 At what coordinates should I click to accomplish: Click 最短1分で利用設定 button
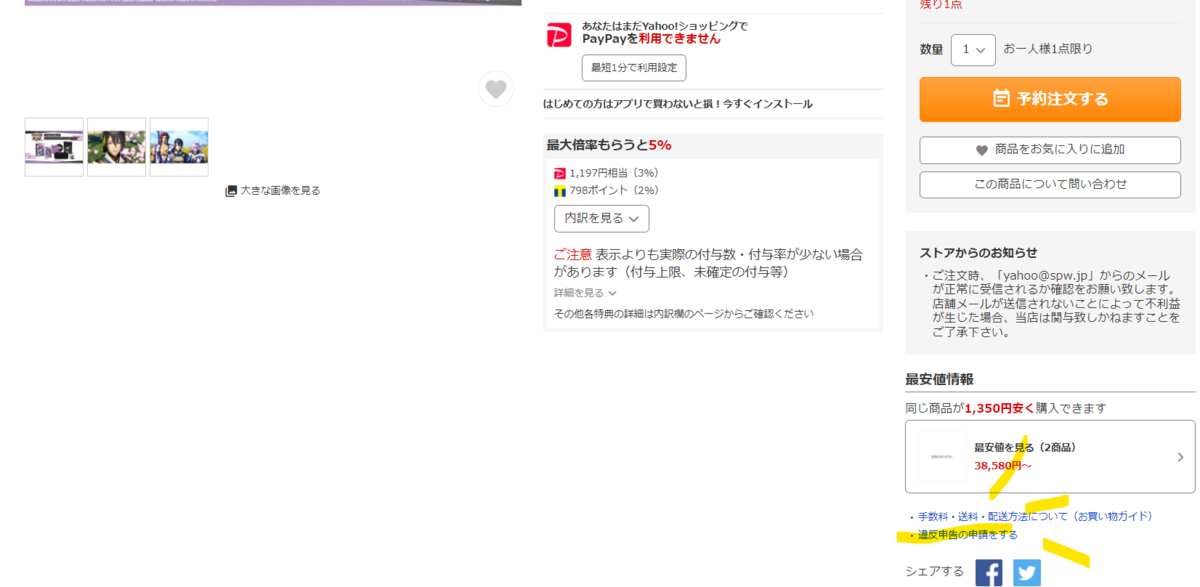634,68
